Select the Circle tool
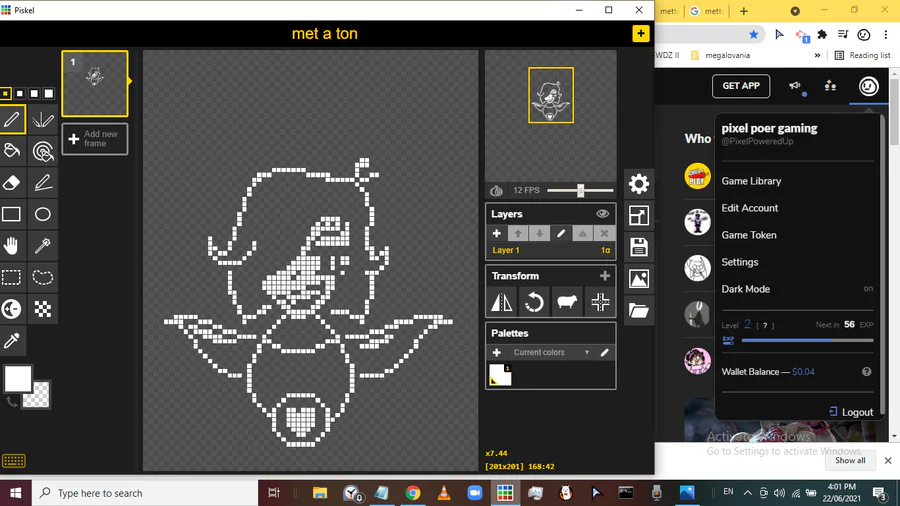This screenshot has height=506, width=900. click(43, 215)
